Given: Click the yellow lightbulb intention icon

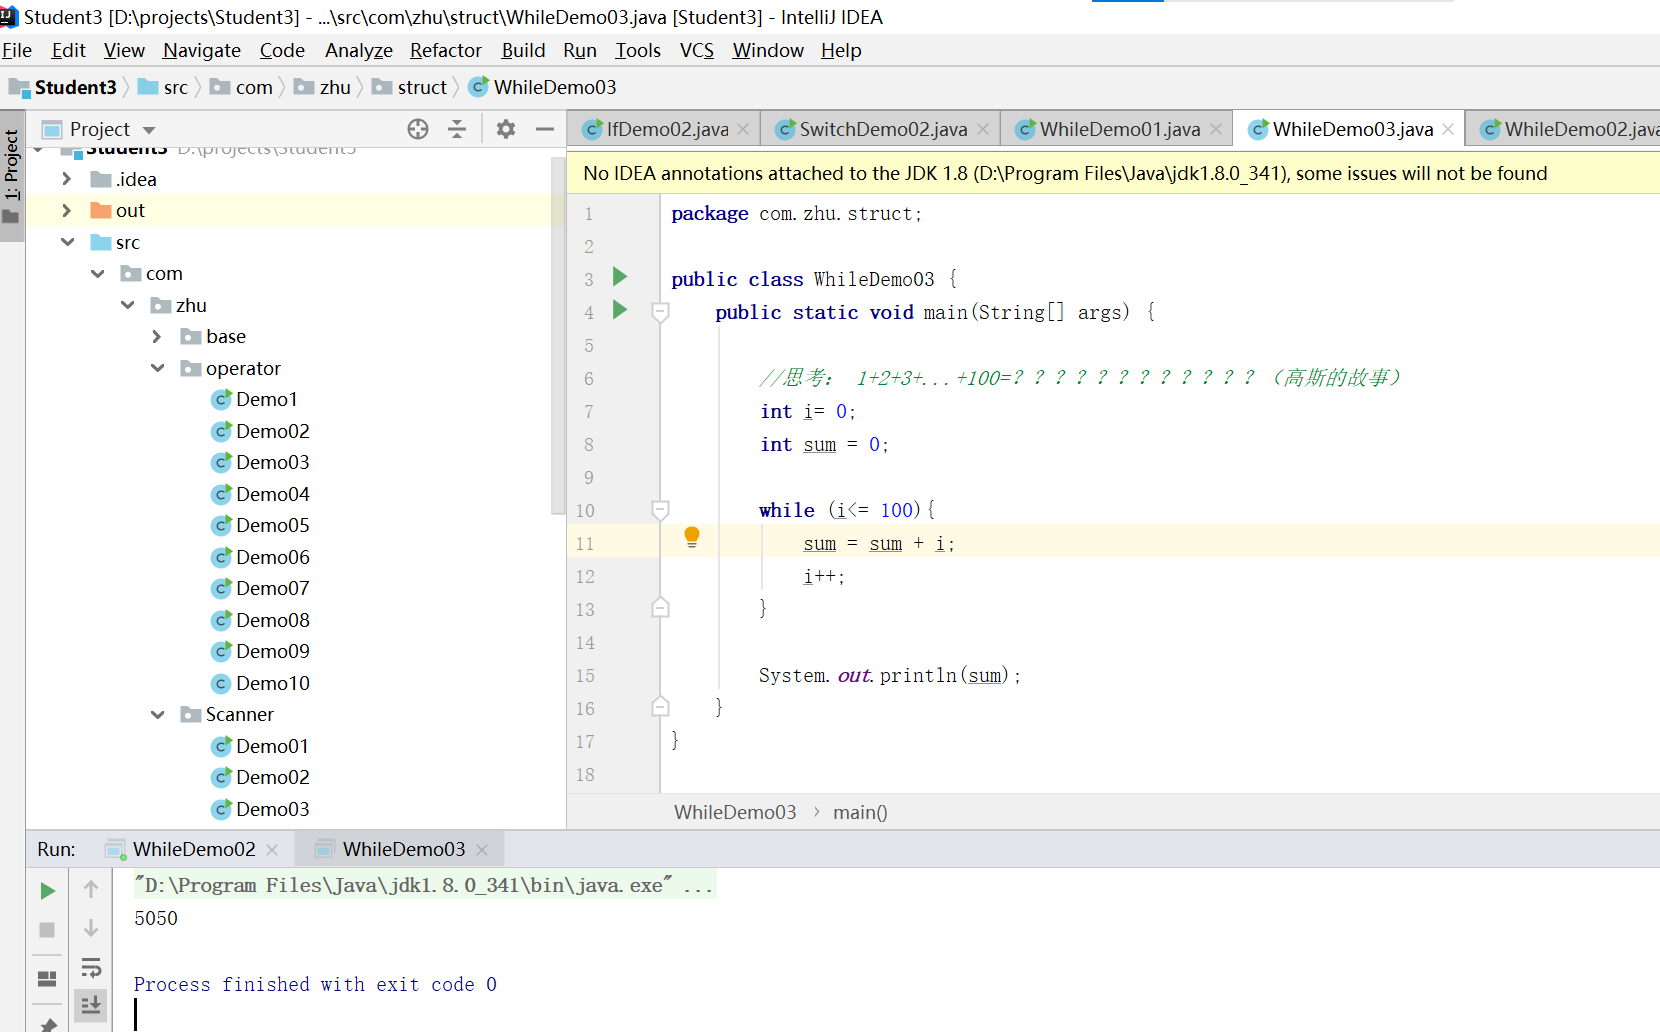Looking at the screenshot, I should pos(691,537).
